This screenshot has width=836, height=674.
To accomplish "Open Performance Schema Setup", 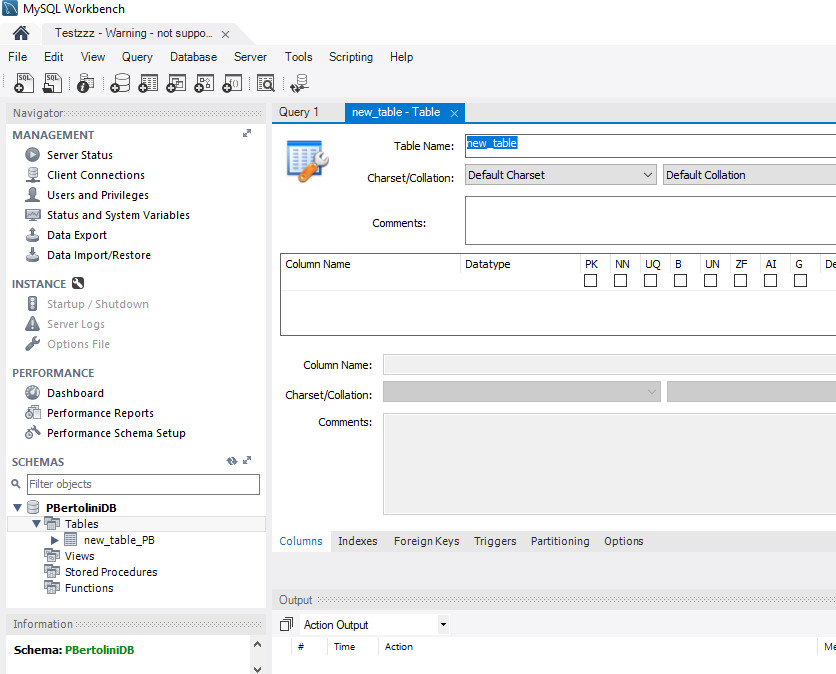I will tap(116, 433).
